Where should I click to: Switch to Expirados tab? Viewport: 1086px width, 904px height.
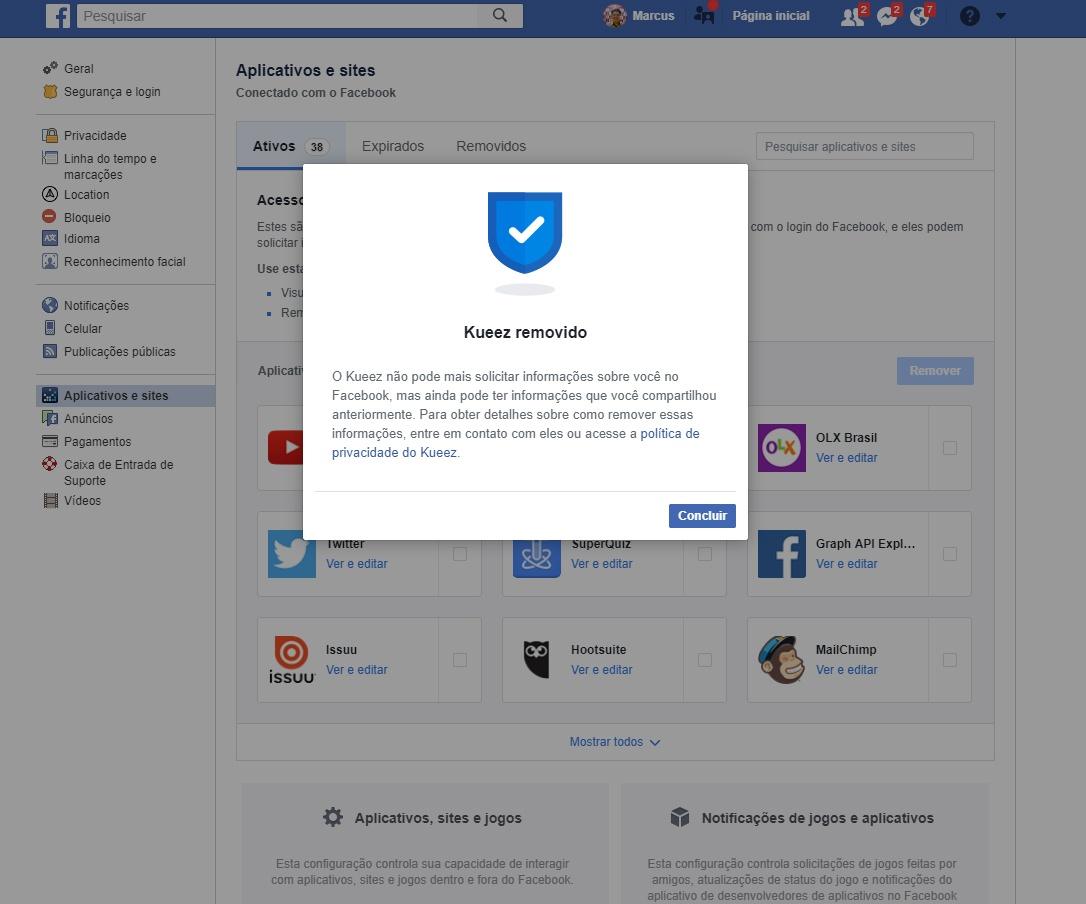tap(393, 146)
